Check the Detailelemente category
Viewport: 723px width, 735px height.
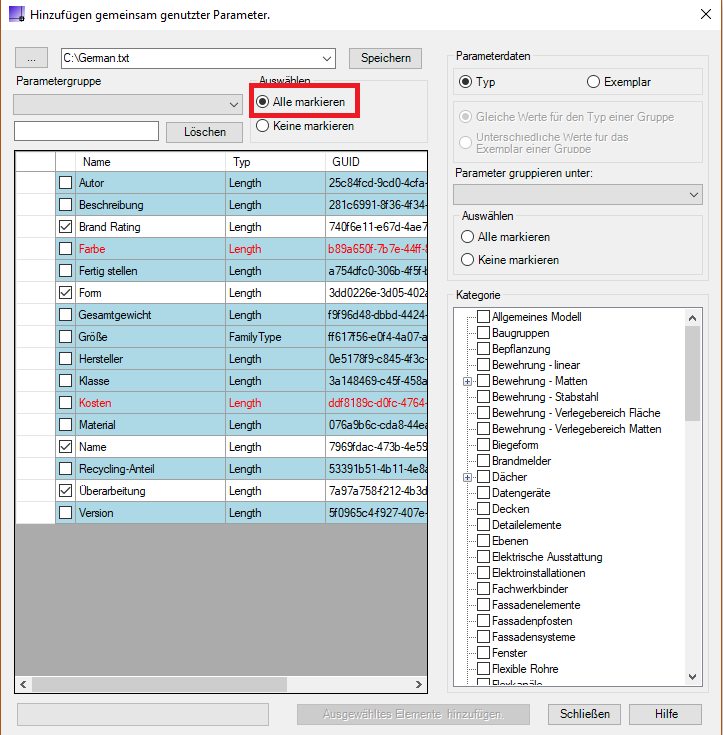click(x=483, y=525)
